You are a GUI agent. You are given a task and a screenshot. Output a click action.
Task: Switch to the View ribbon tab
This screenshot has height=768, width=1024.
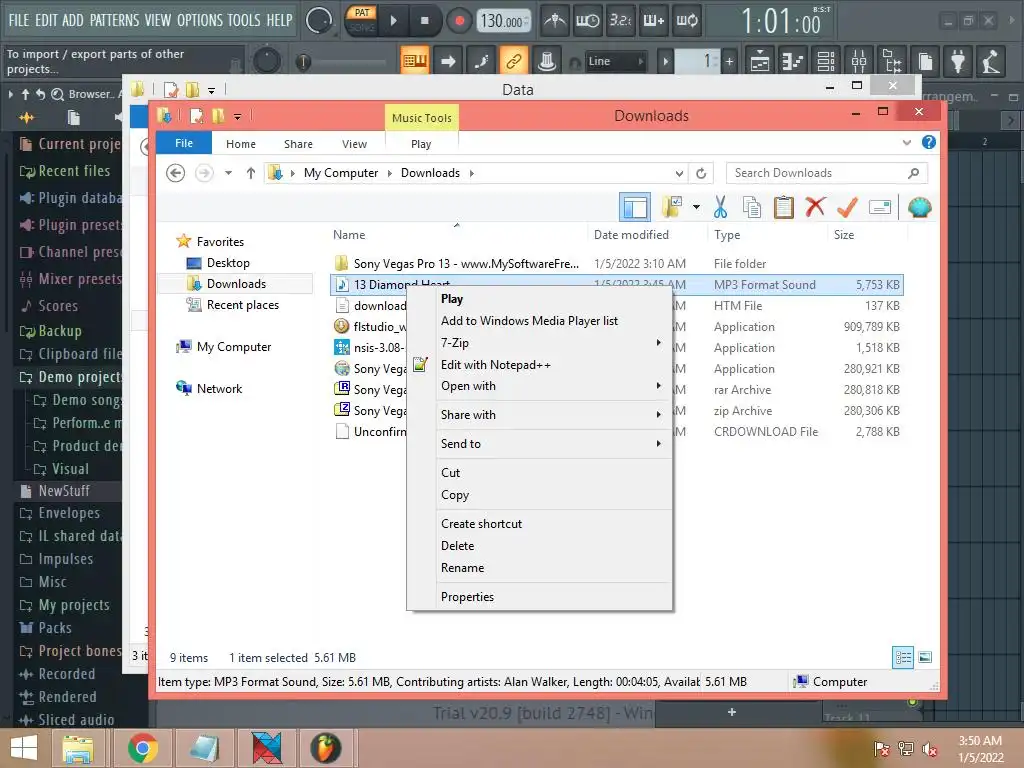click(355, 144)
